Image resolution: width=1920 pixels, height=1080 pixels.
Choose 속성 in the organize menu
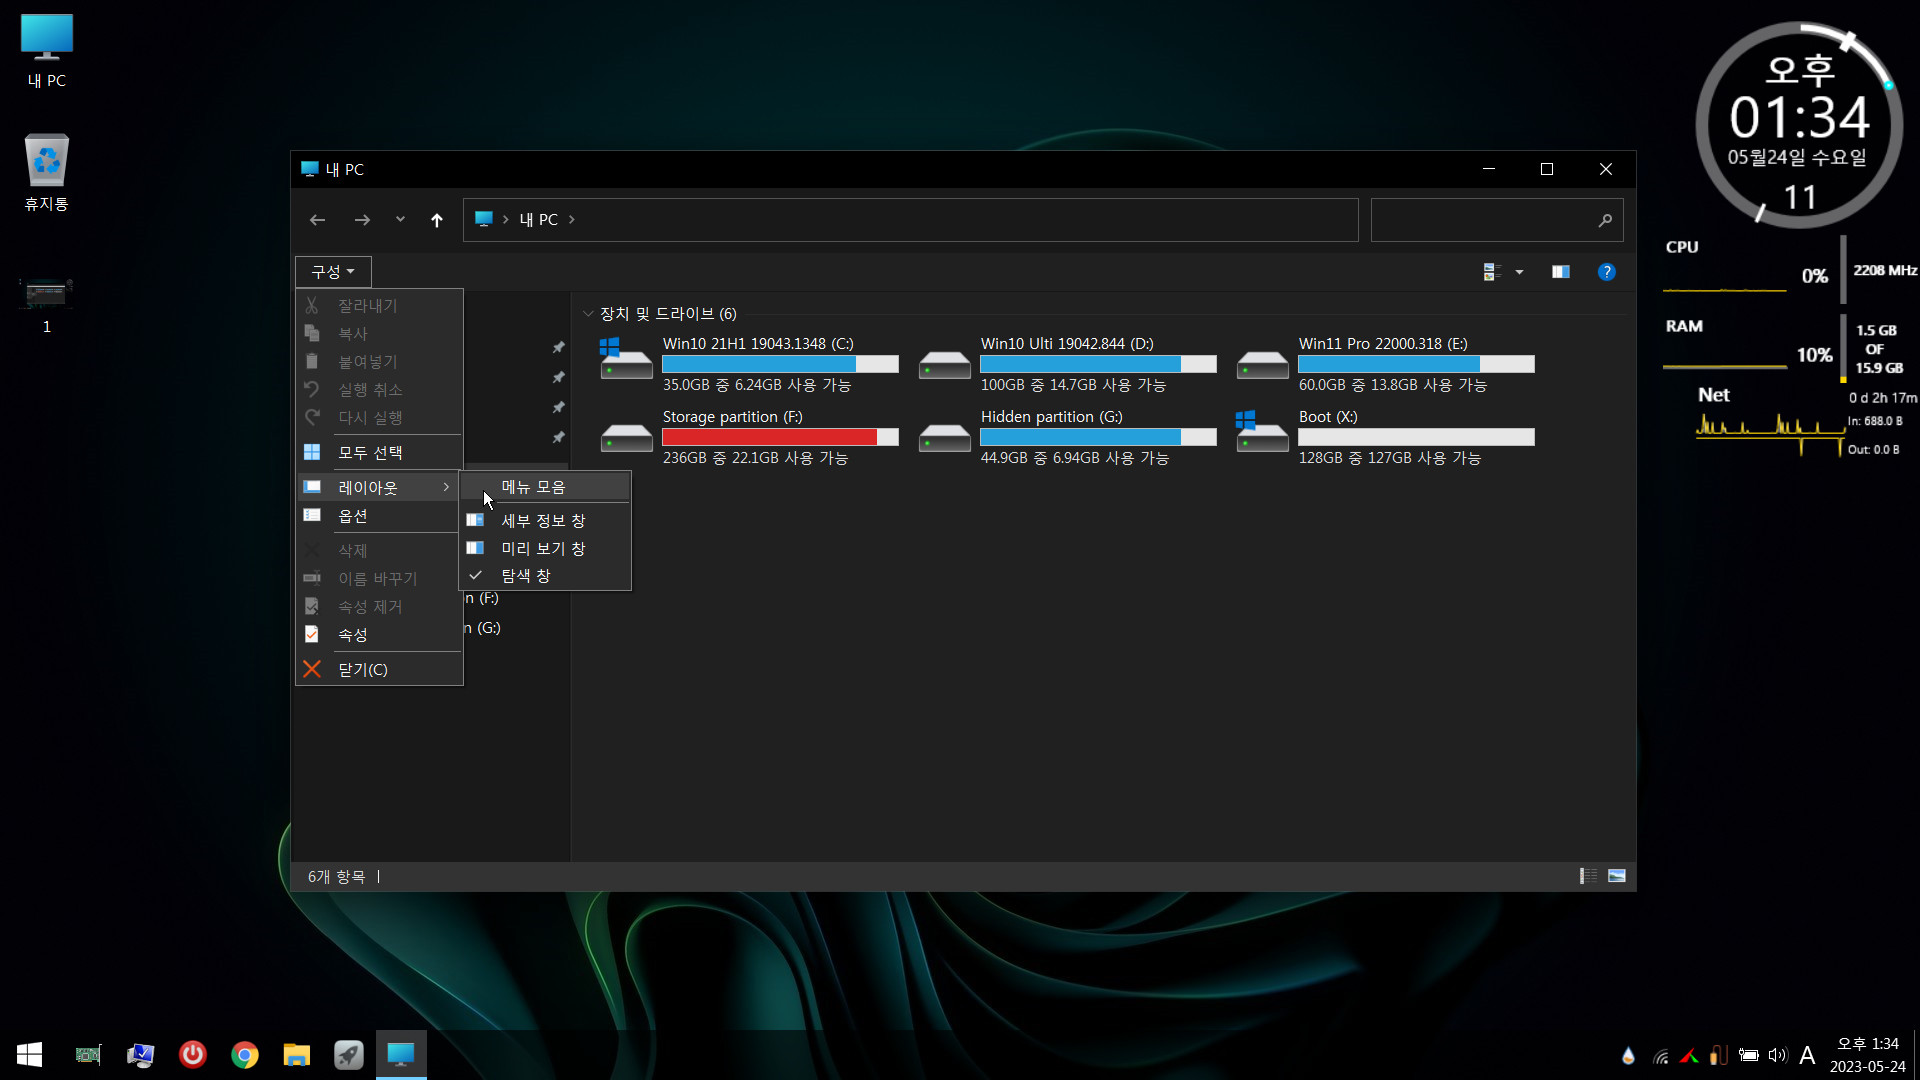coord(379,635)
